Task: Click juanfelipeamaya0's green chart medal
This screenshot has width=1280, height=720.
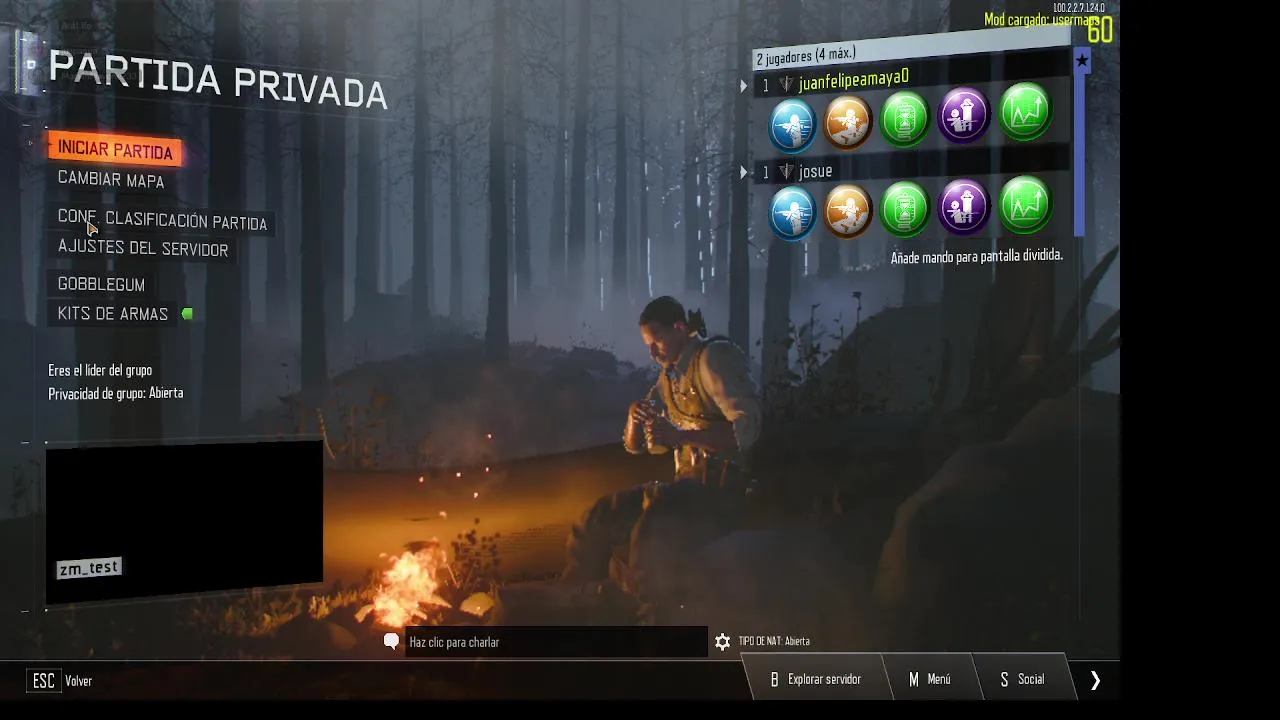Action: click(1025, 111)
